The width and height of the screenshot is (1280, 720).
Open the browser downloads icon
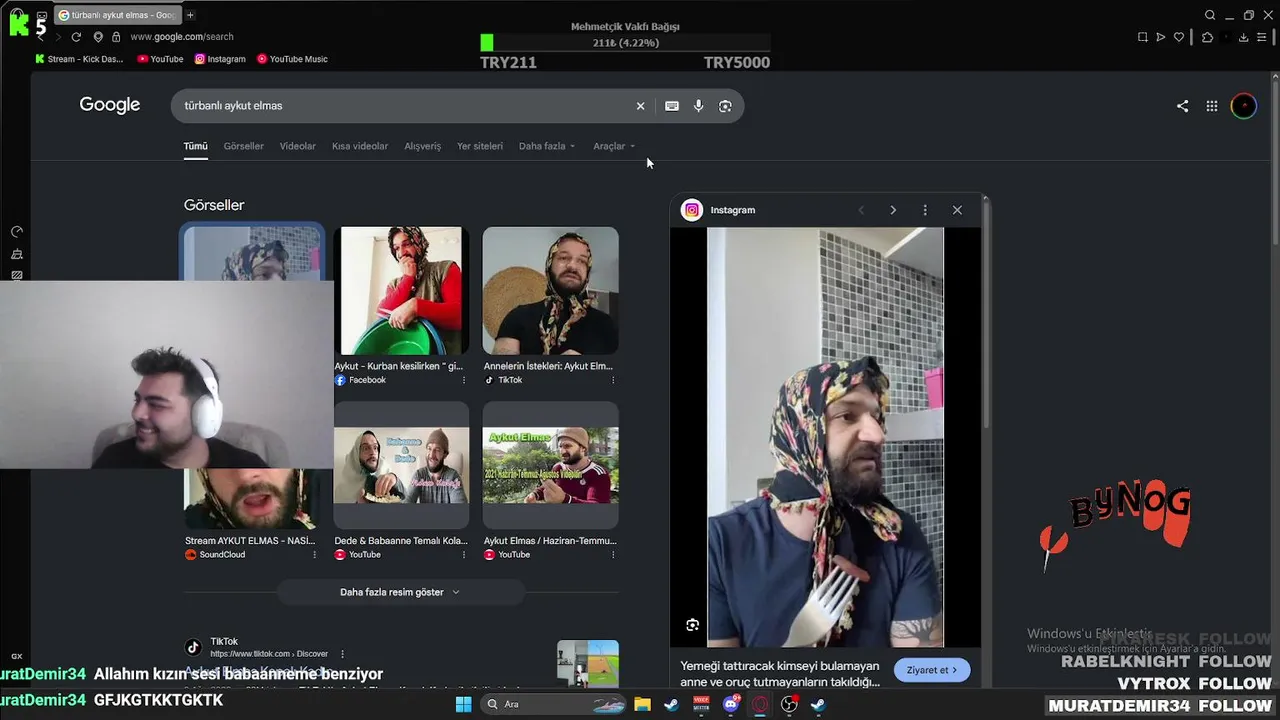pyautogui.click(x=1243, y=37)
